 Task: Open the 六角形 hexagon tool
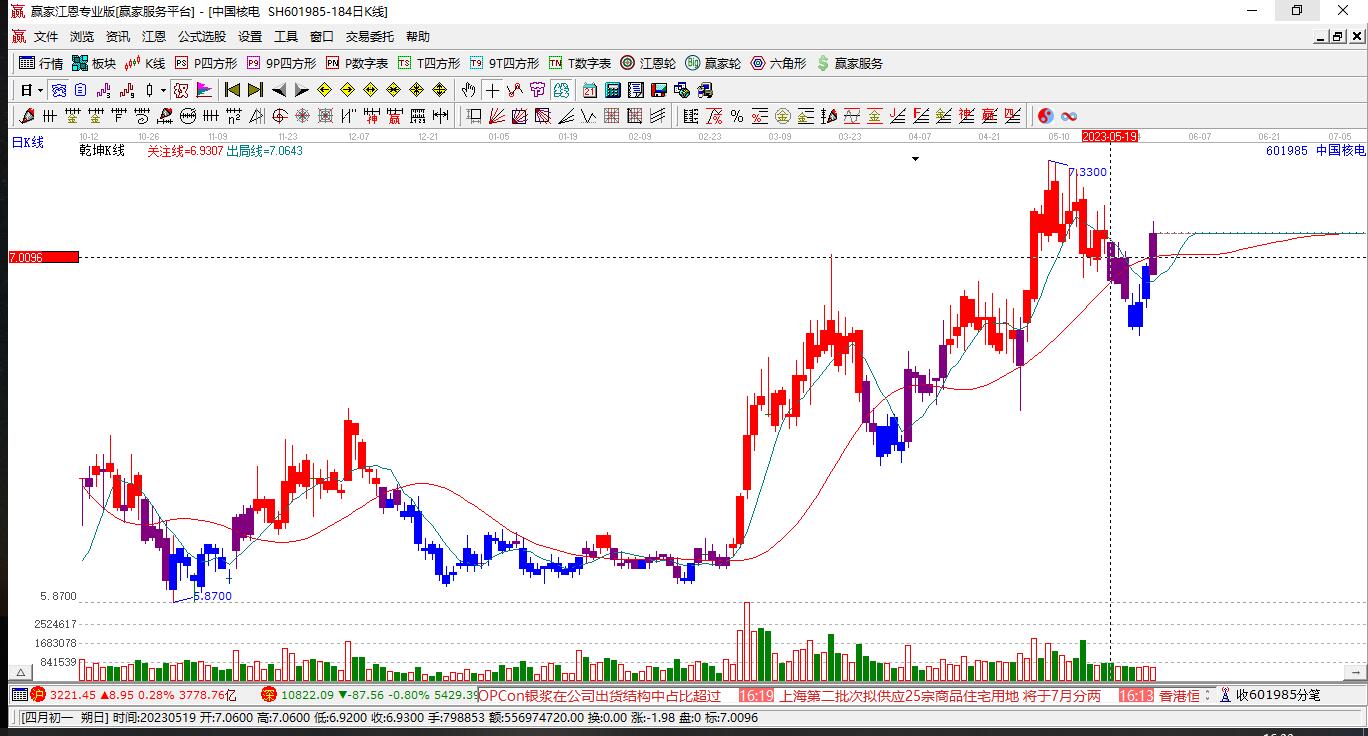(x=779, y=63)
